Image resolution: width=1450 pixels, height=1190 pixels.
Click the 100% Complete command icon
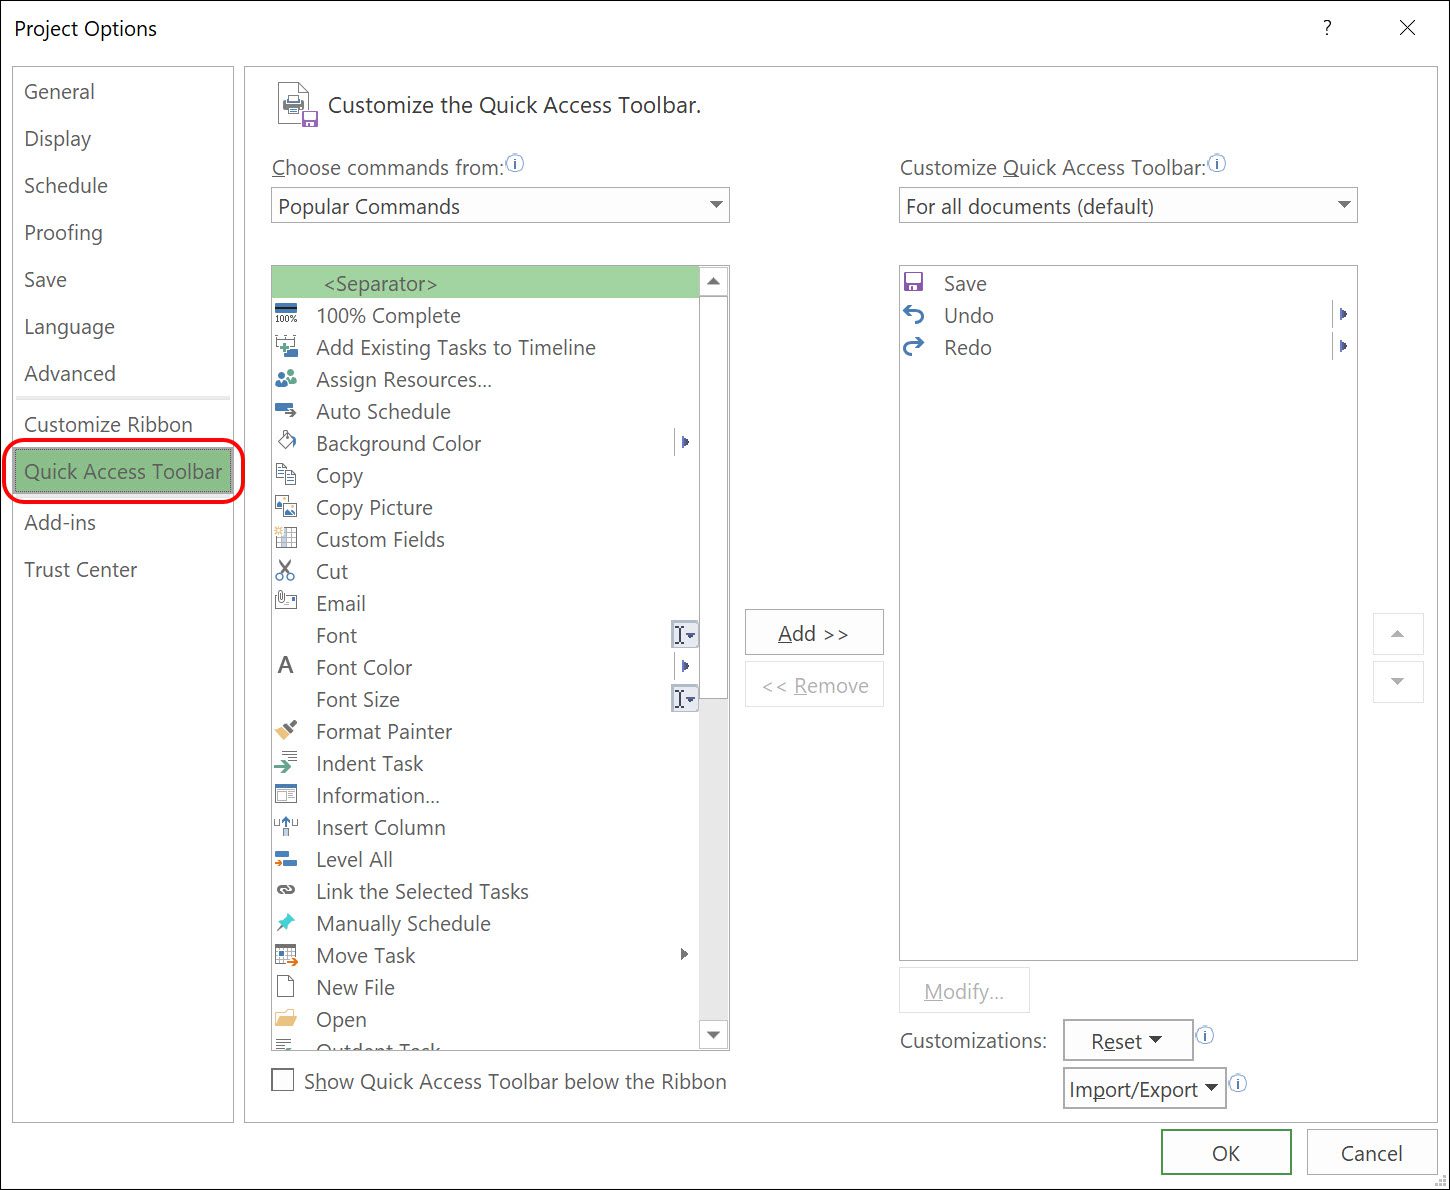click(x=286, y=315)
